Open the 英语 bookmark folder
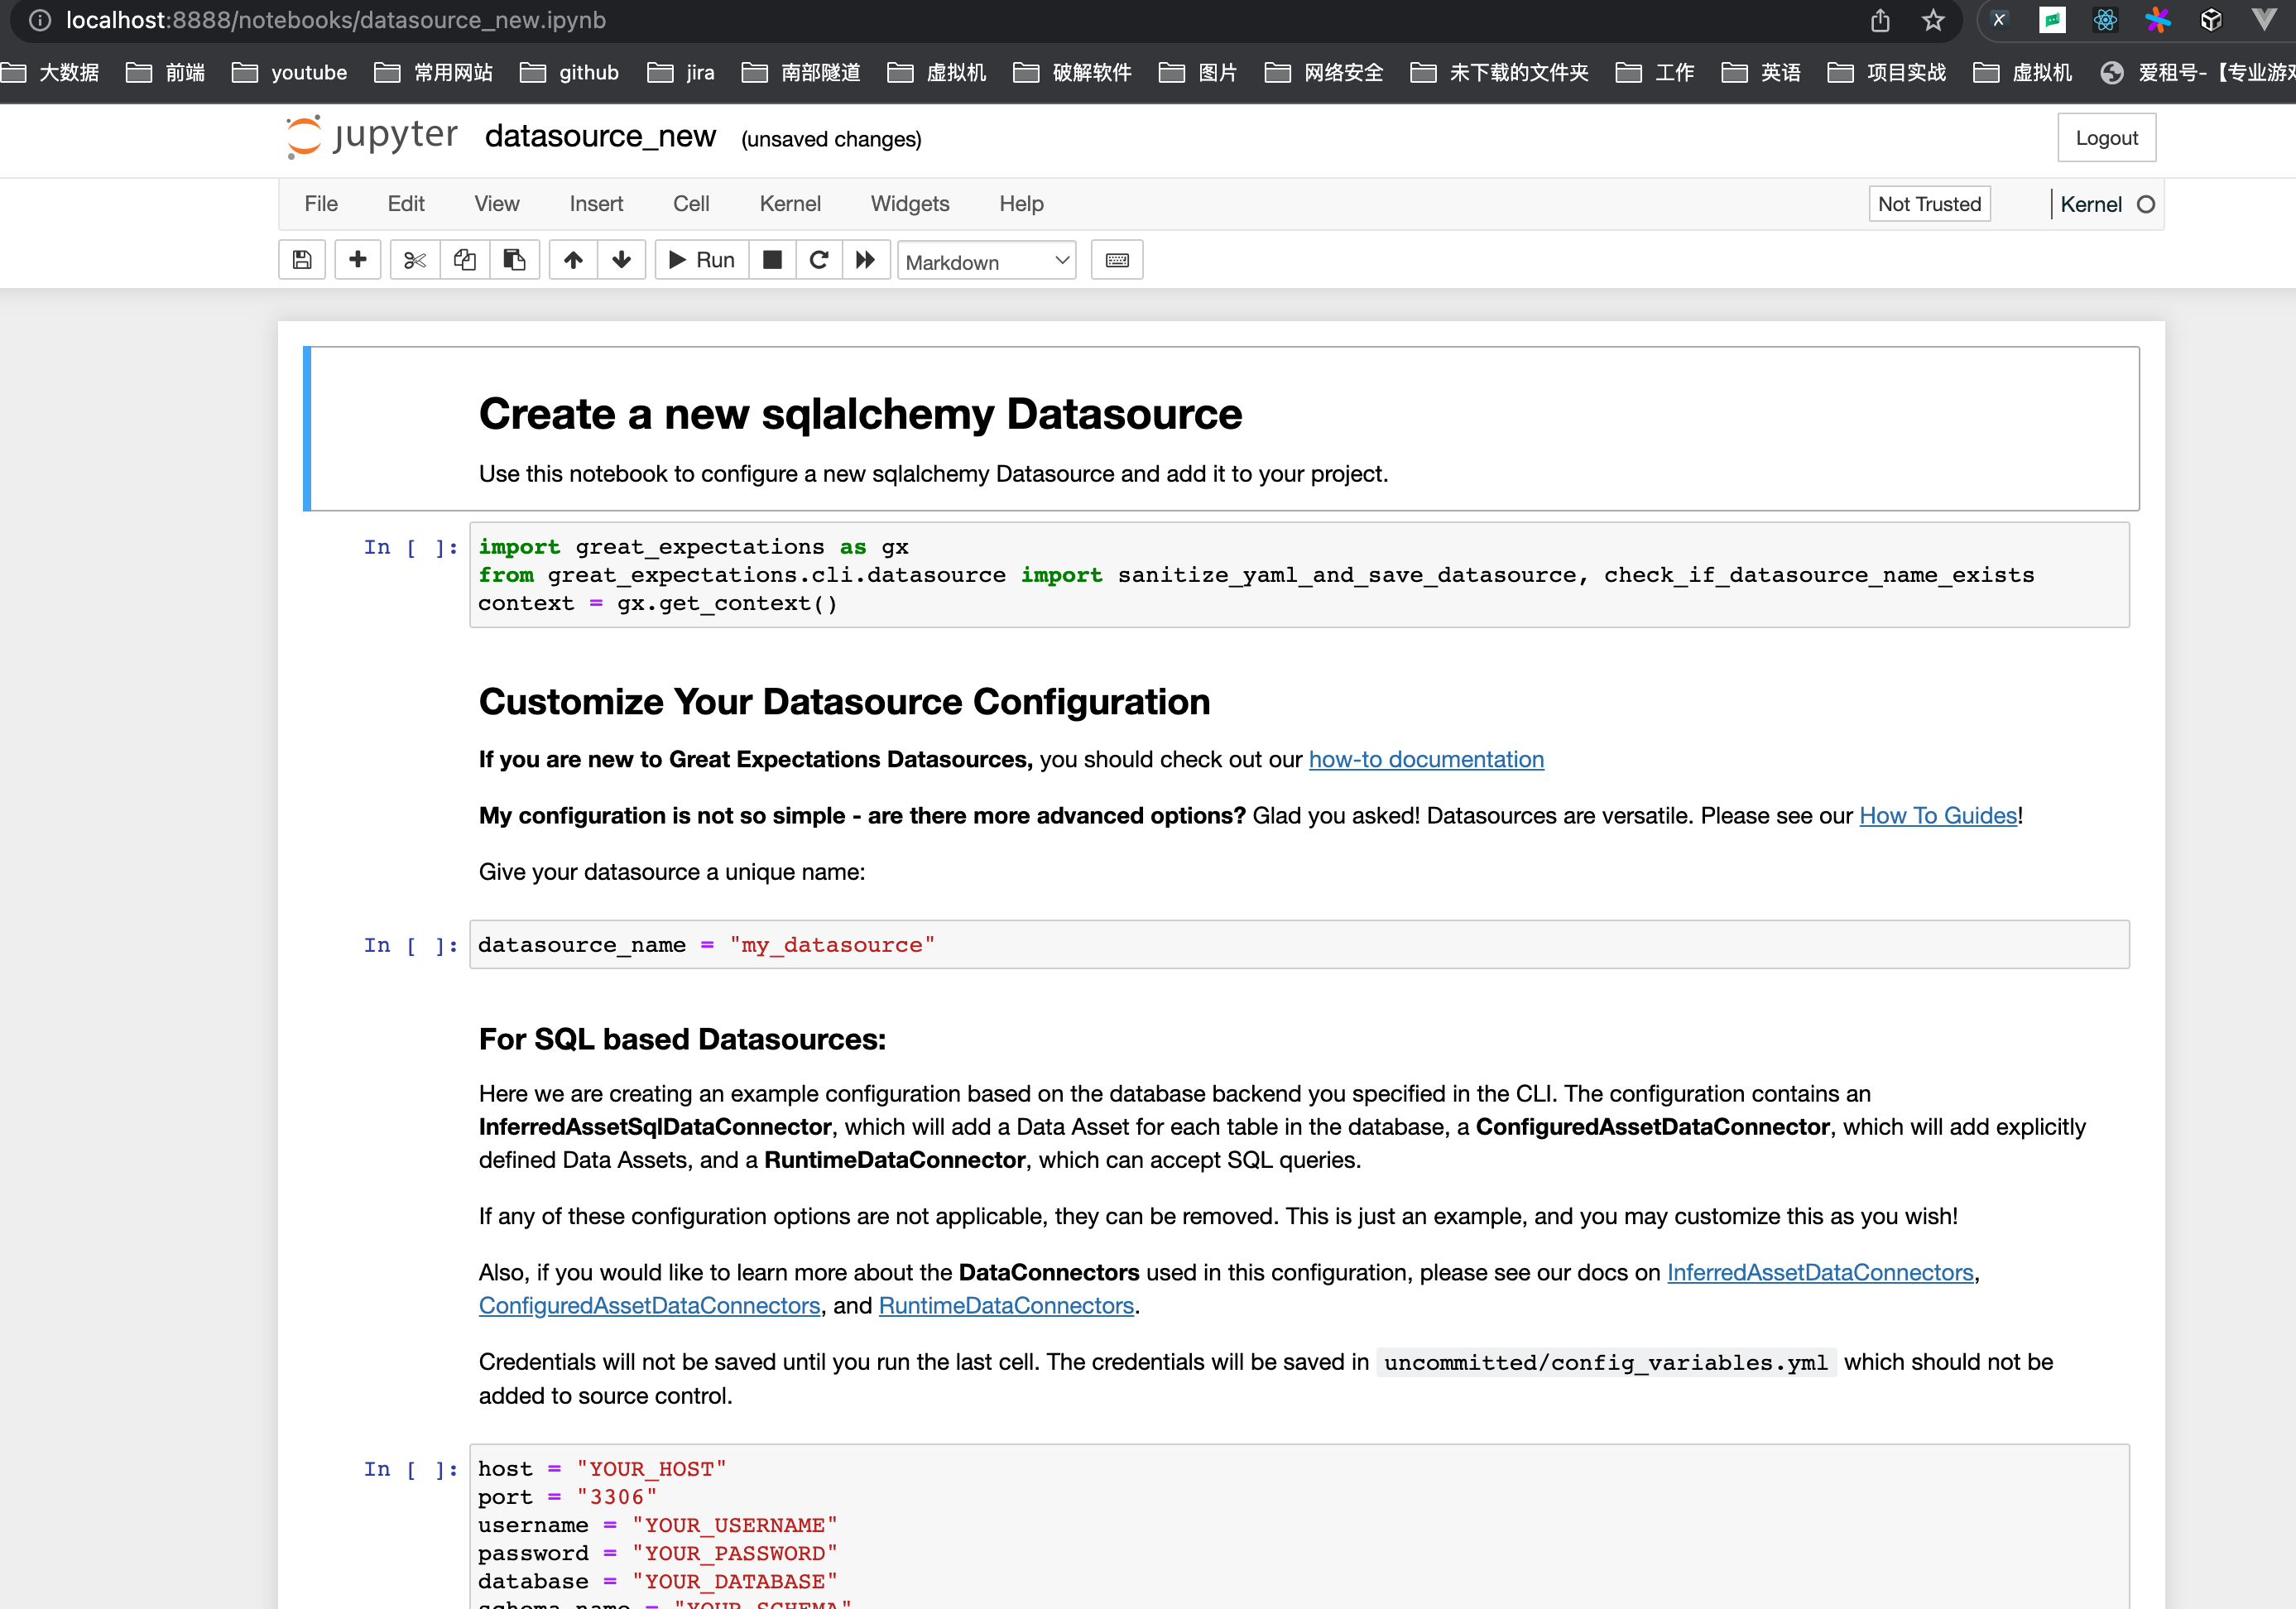 1760,72
